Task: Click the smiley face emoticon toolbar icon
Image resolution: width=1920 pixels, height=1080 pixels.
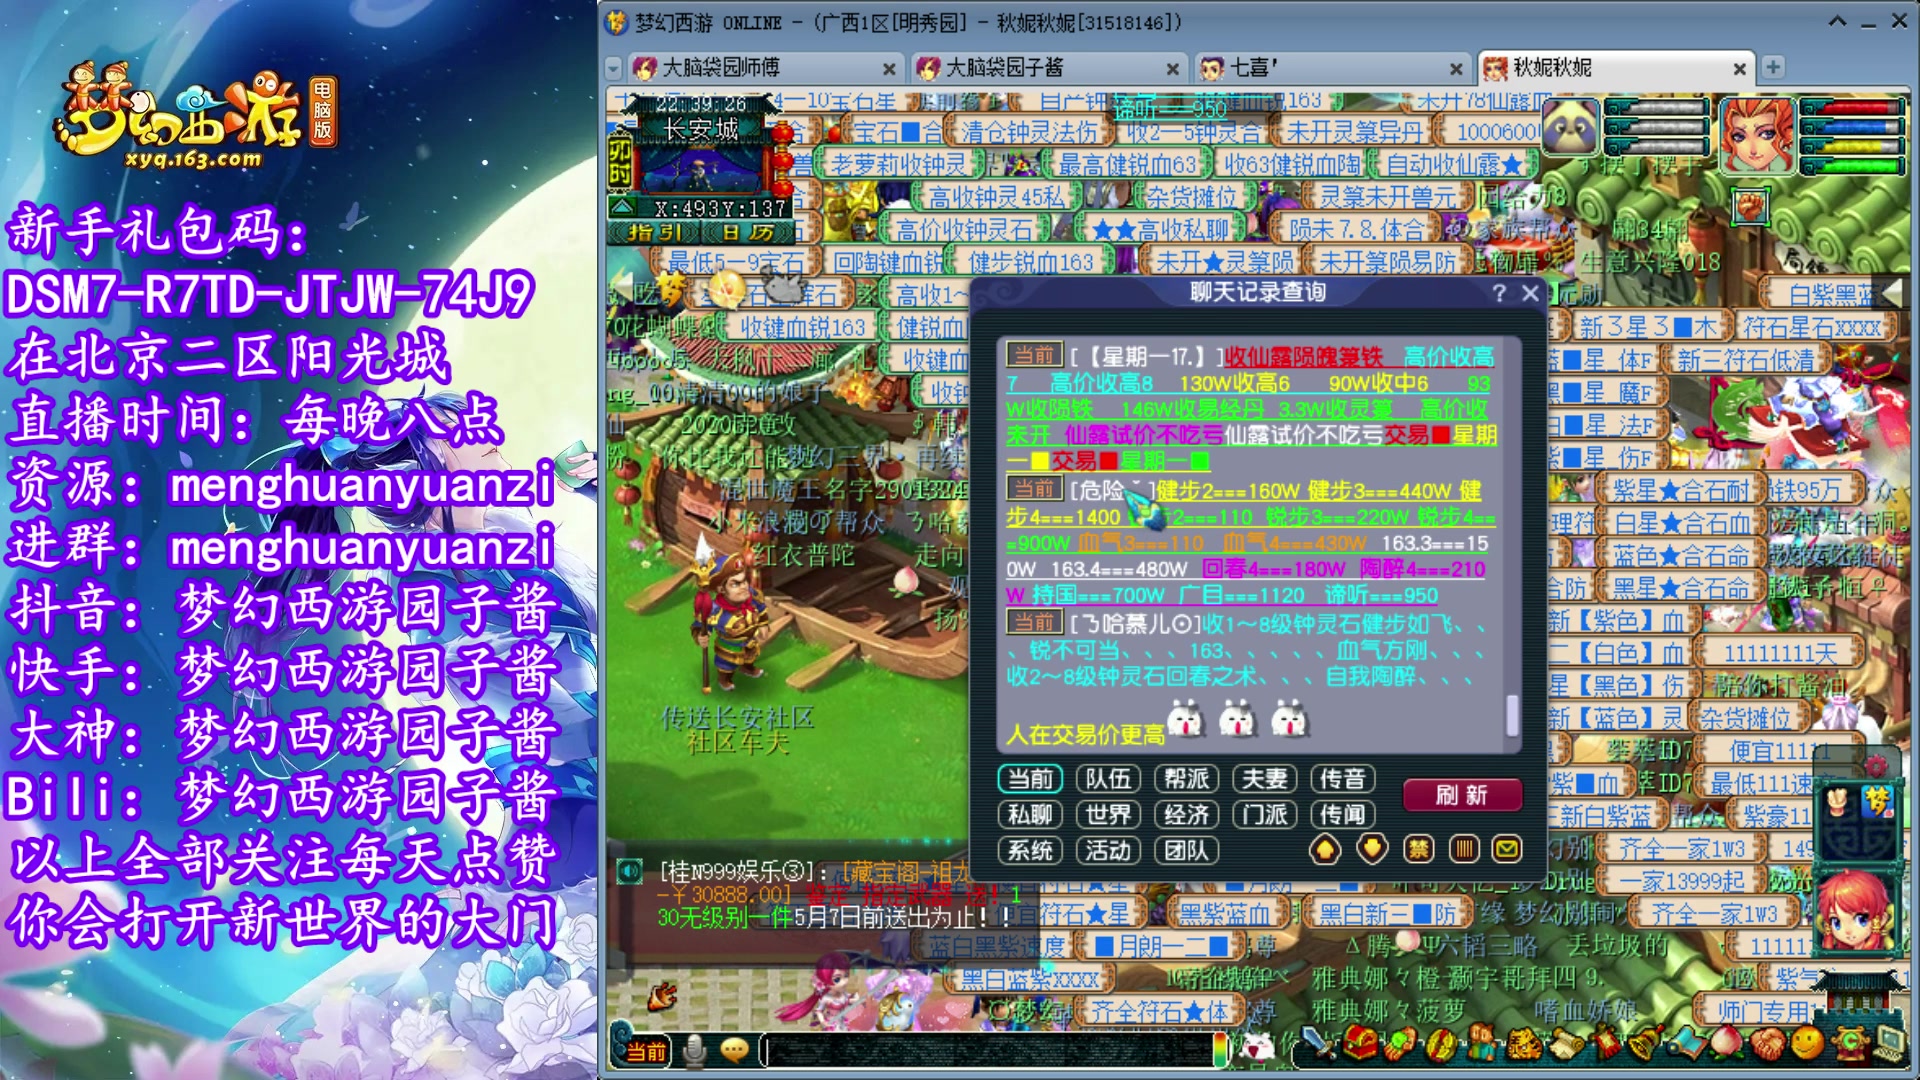Action: point(1808,1043)
